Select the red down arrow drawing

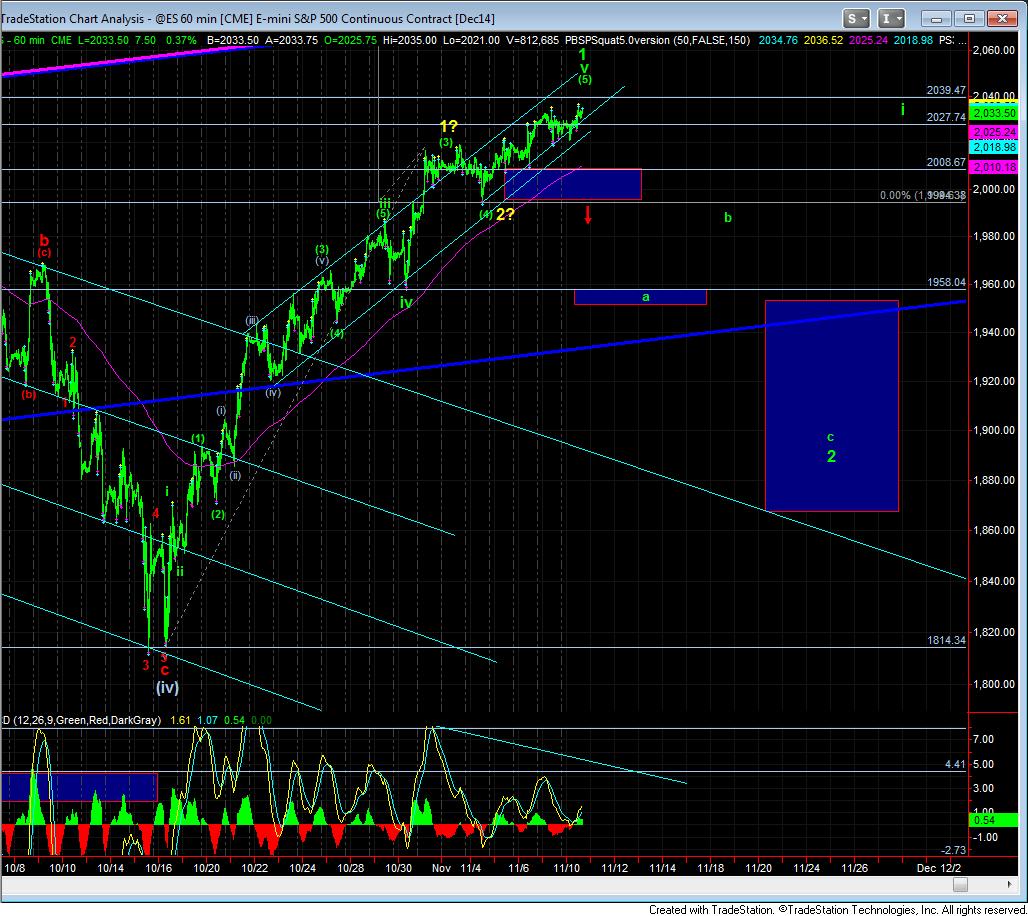[x=588, y=214]
